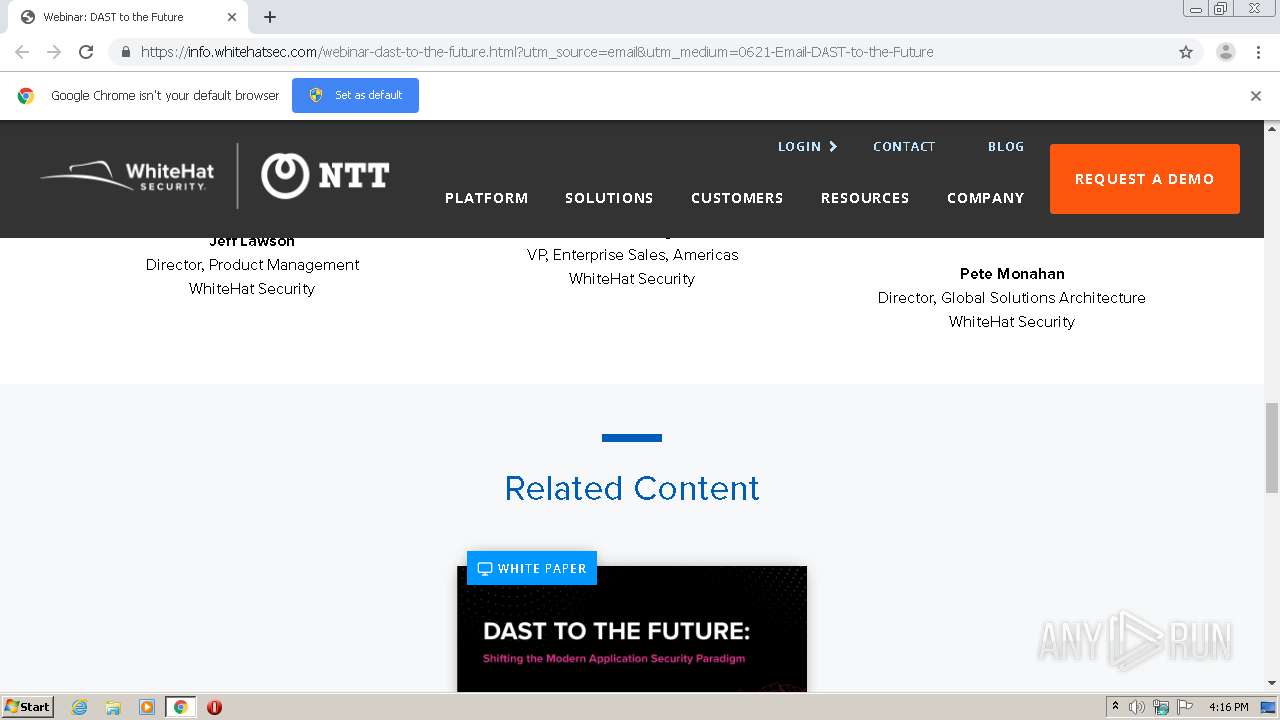The width and height of the screenshot is (1280, 720).
Task: Click Director, Product Management text
Action: [252, 264]
